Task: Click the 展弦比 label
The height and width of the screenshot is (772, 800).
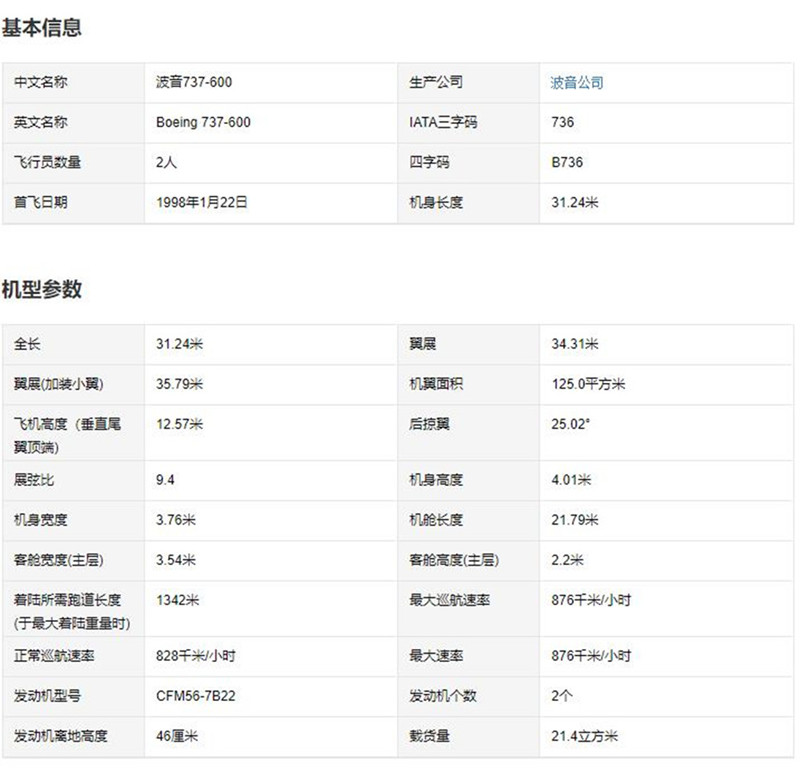Action: (34, 480)
